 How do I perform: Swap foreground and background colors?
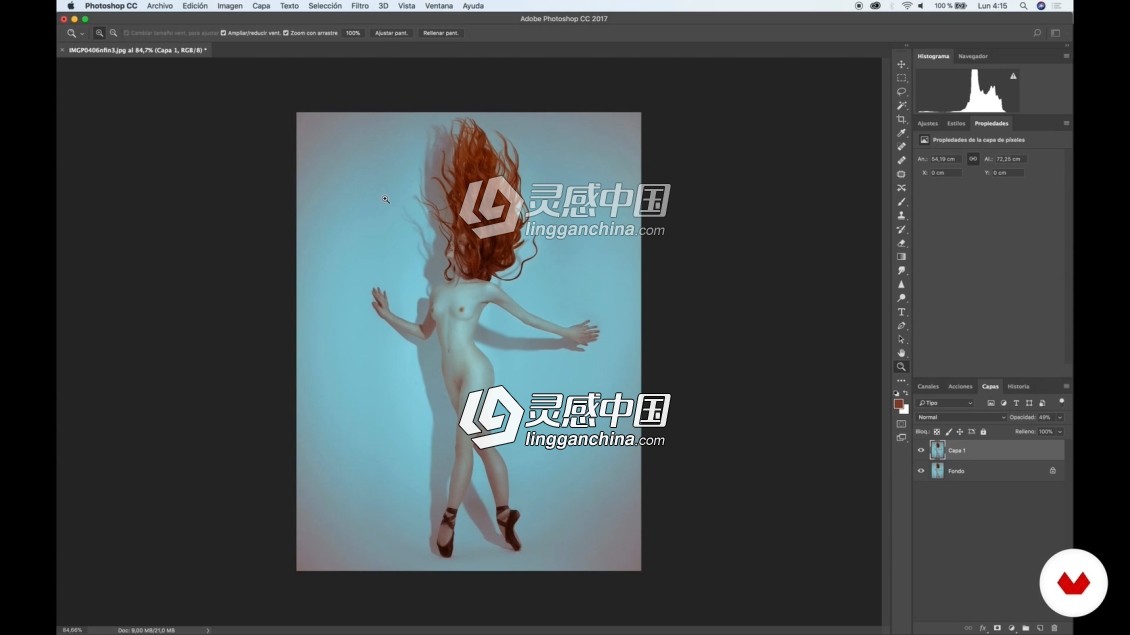[x=906, y=394]
